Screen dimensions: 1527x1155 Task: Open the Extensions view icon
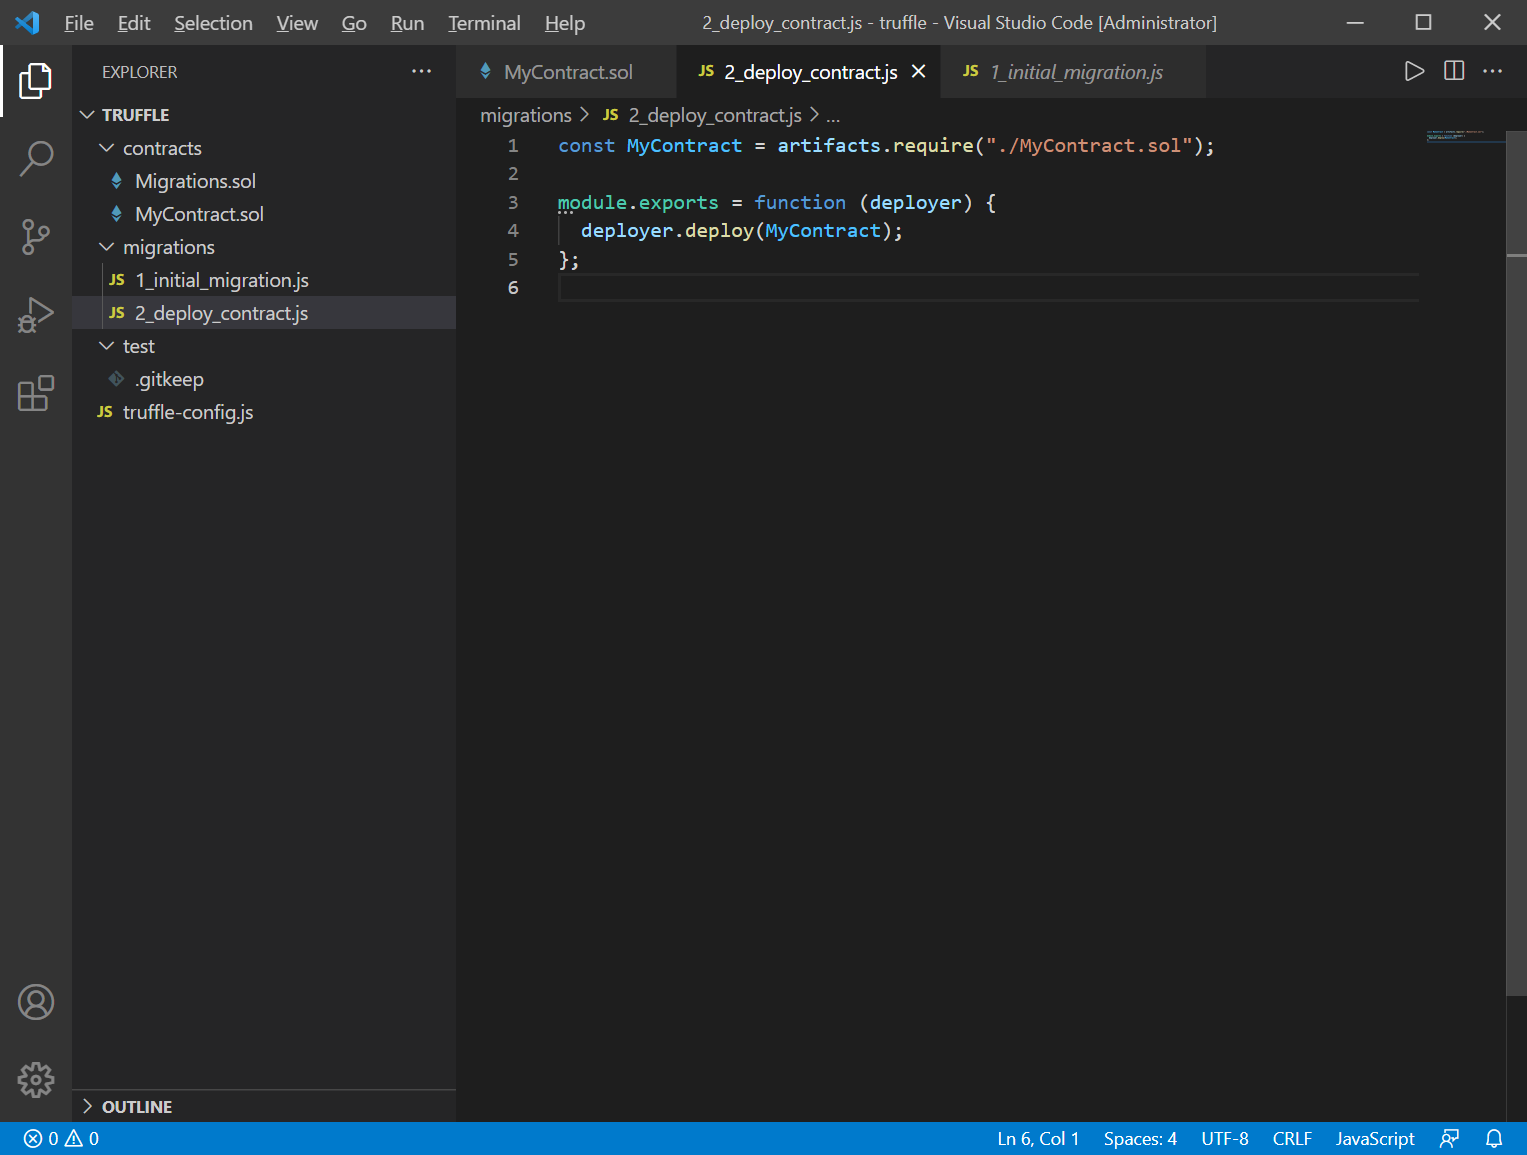pyautogui.click(x=36, y=393)
